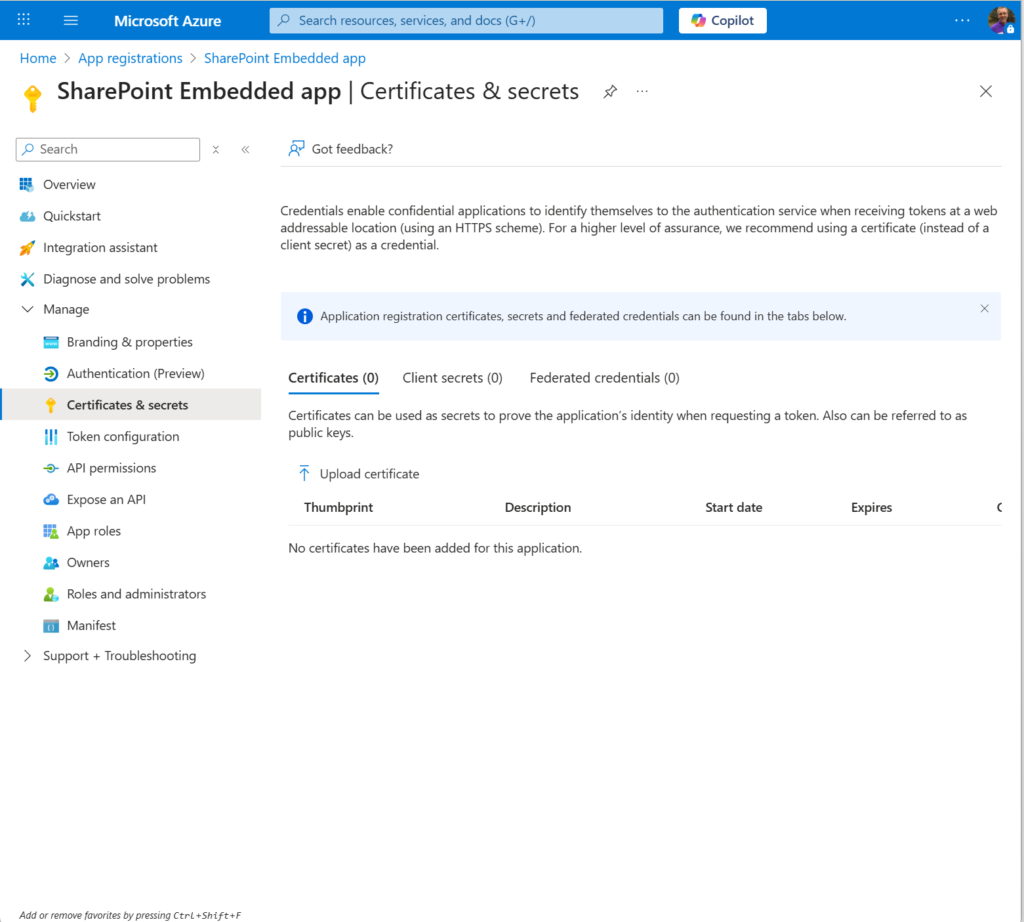Click the Quickstart cloud icon
The image size is (1024, 922).
tap(27, 216)
